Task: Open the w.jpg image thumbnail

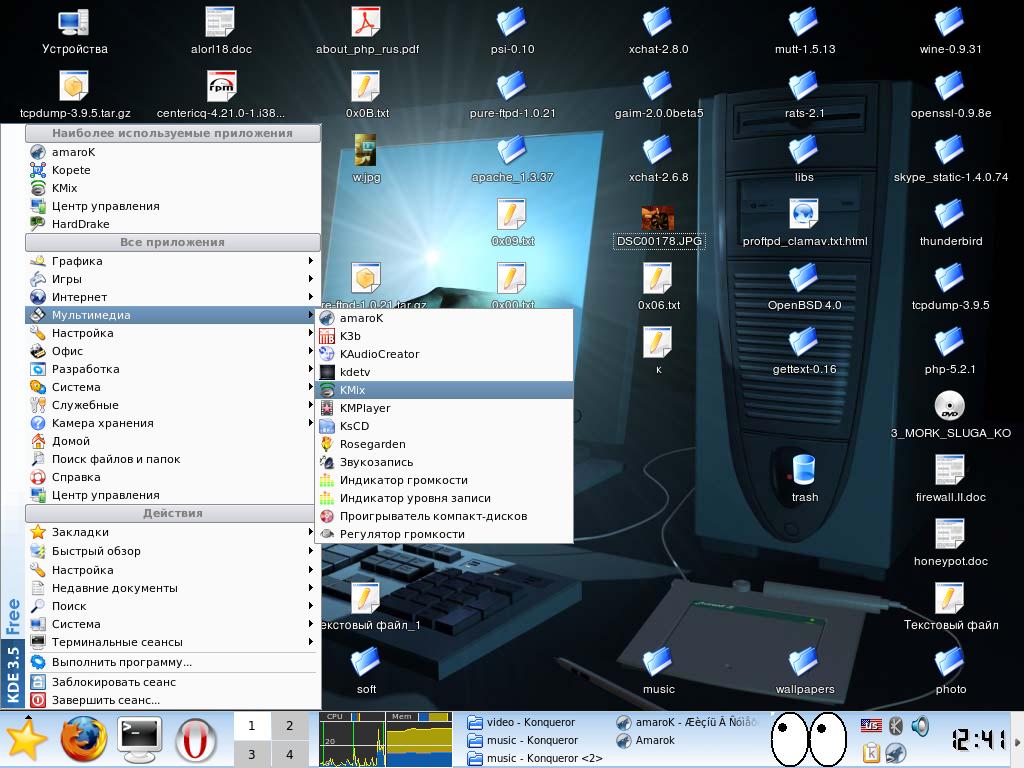Action: point(366,159)
